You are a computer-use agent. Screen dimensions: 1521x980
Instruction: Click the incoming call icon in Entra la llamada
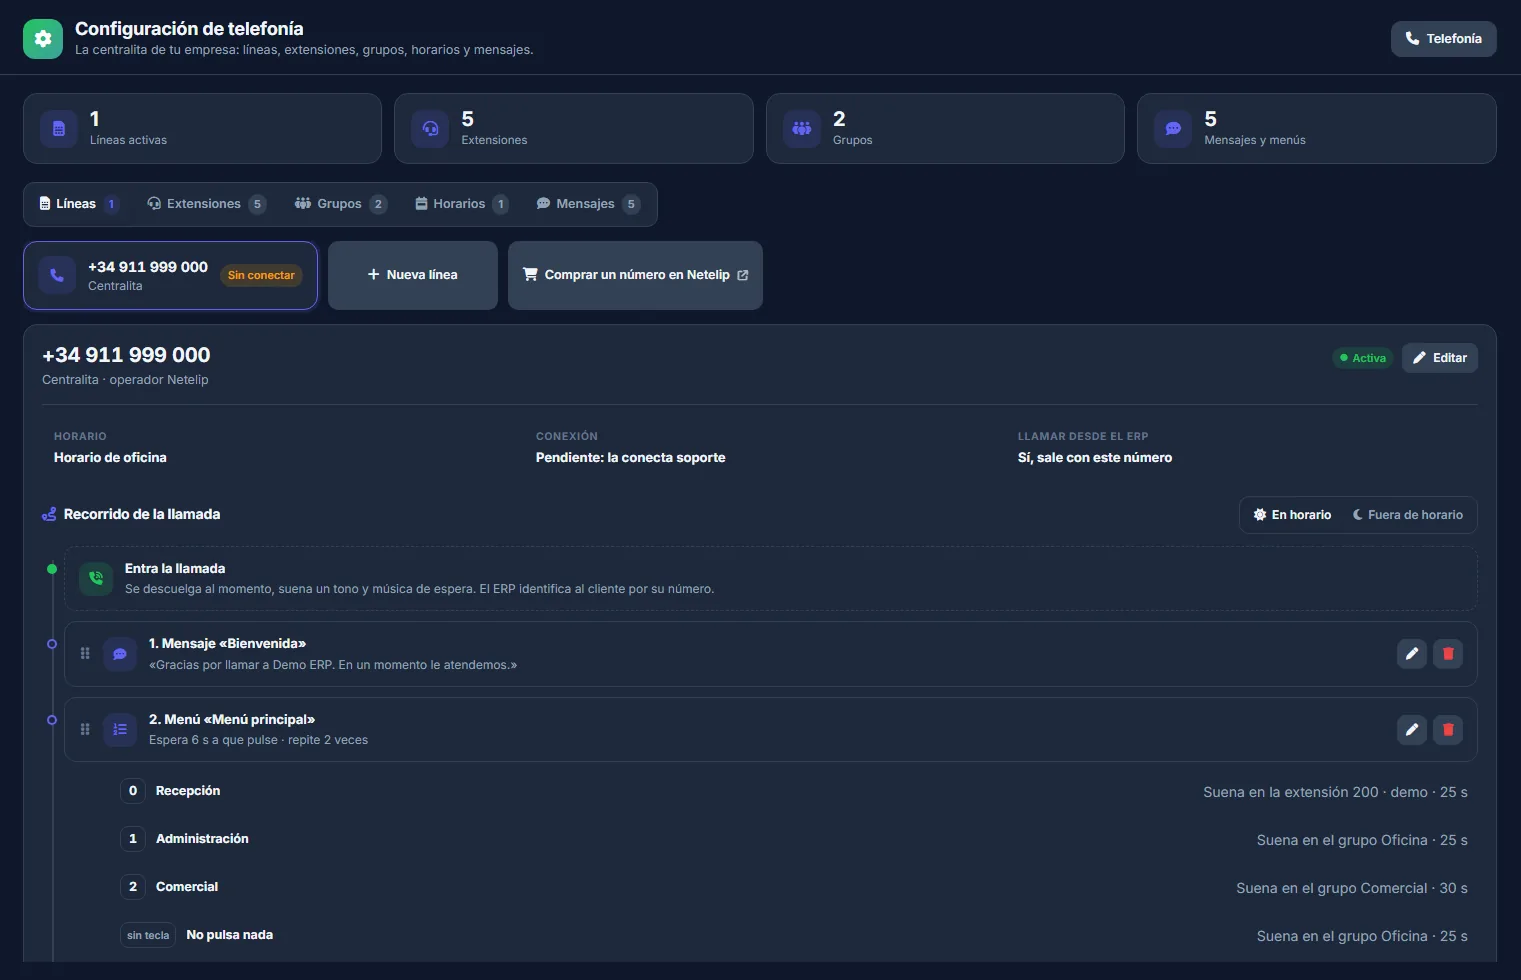pyautogui.click(x=96, y=578)
